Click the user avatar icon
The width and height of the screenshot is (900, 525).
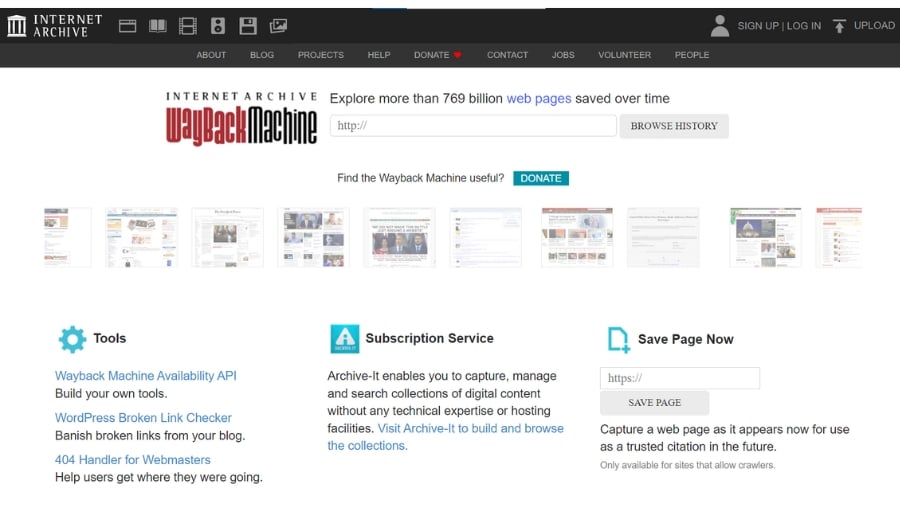pyautogui.click(x=720, y=26)
